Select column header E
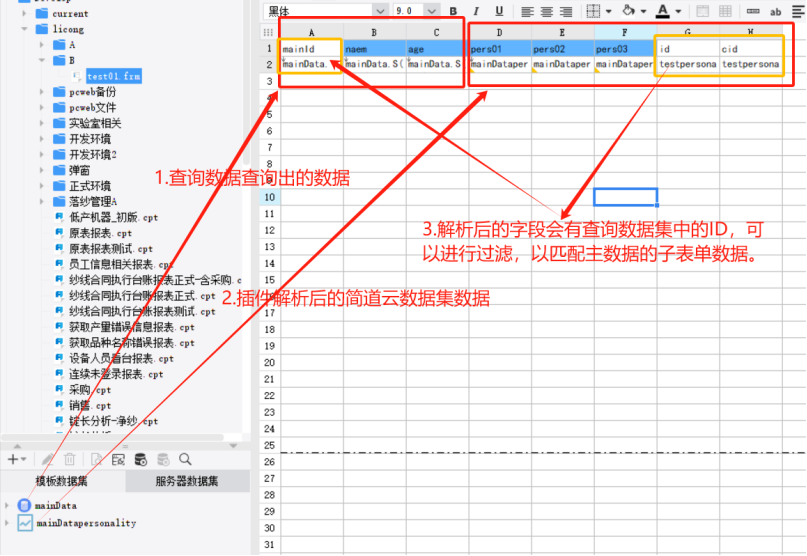 (x=562, y=32)
